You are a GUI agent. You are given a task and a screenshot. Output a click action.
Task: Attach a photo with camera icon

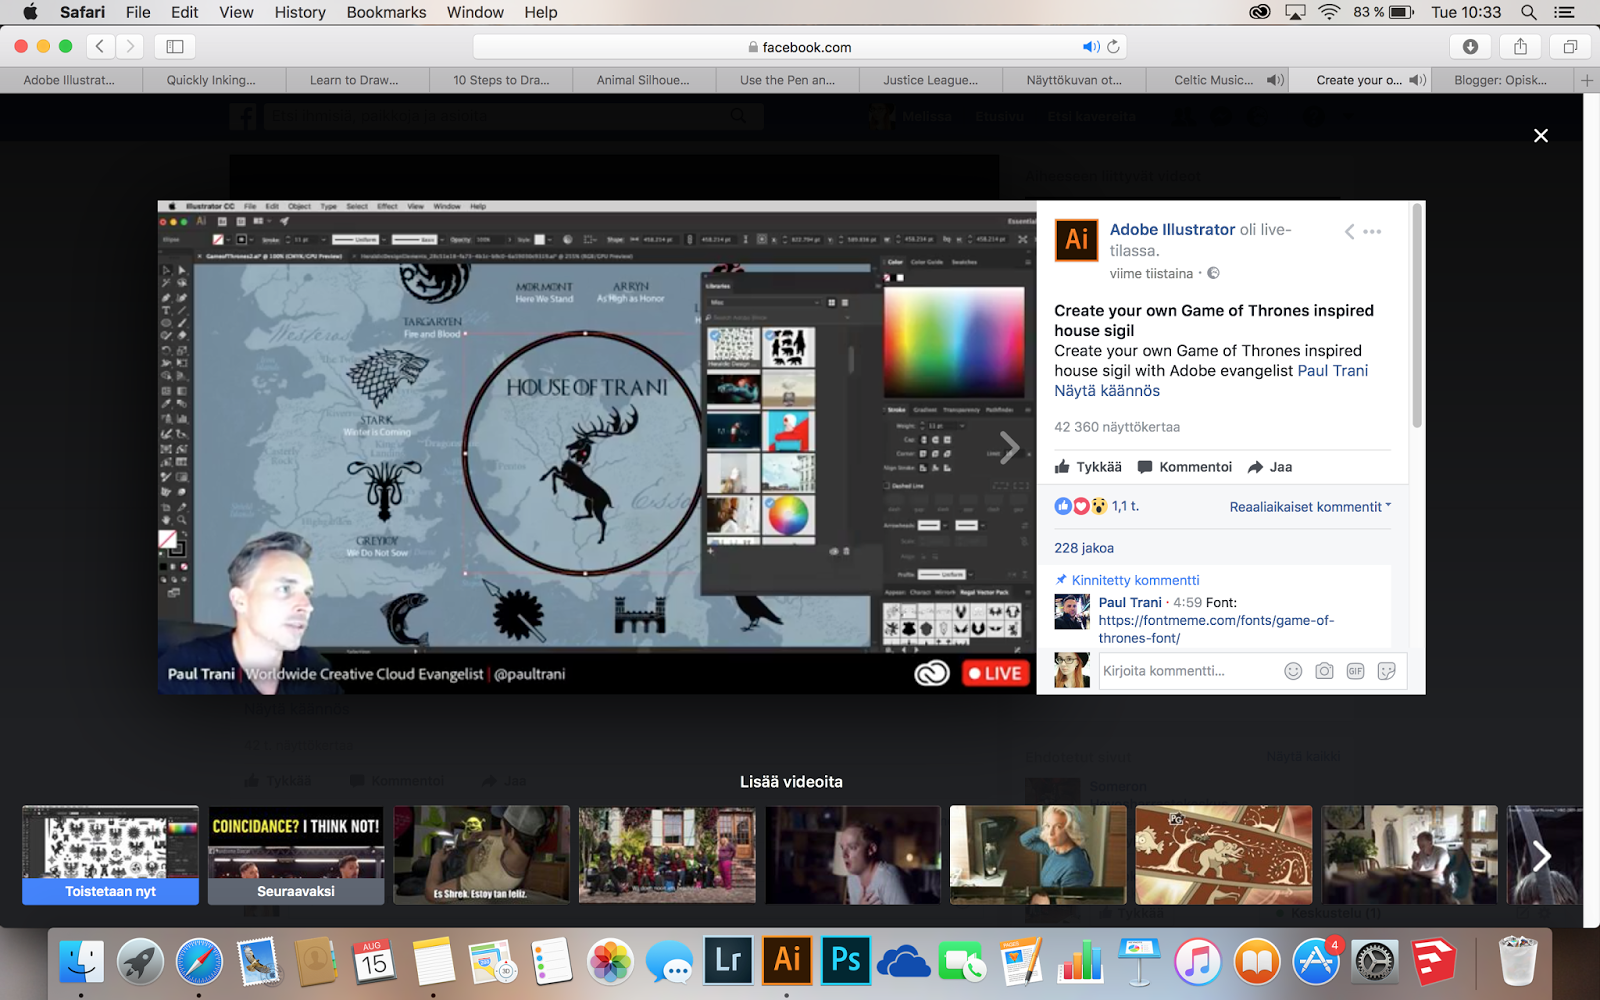[1324, 671]
